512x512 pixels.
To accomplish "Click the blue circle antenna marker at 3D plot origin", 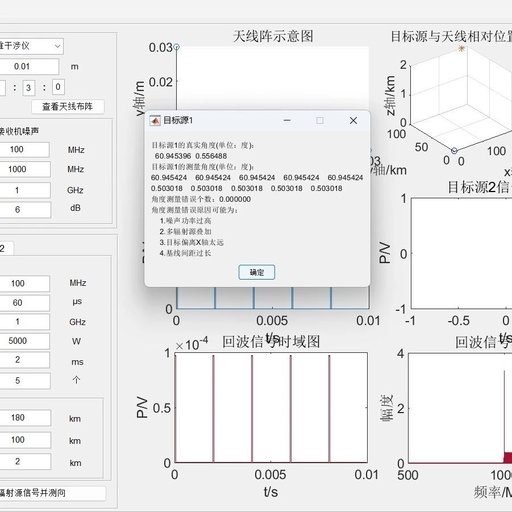I will [x=454, y=151].
